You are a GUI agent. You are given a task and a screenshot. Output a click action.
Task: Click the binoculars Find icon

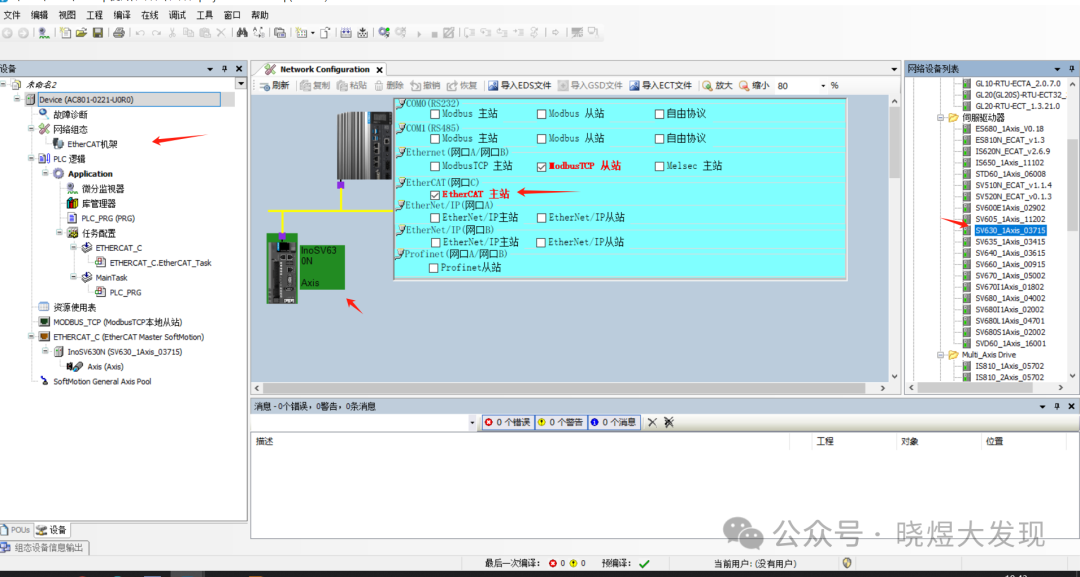click(x=241, y=33)
